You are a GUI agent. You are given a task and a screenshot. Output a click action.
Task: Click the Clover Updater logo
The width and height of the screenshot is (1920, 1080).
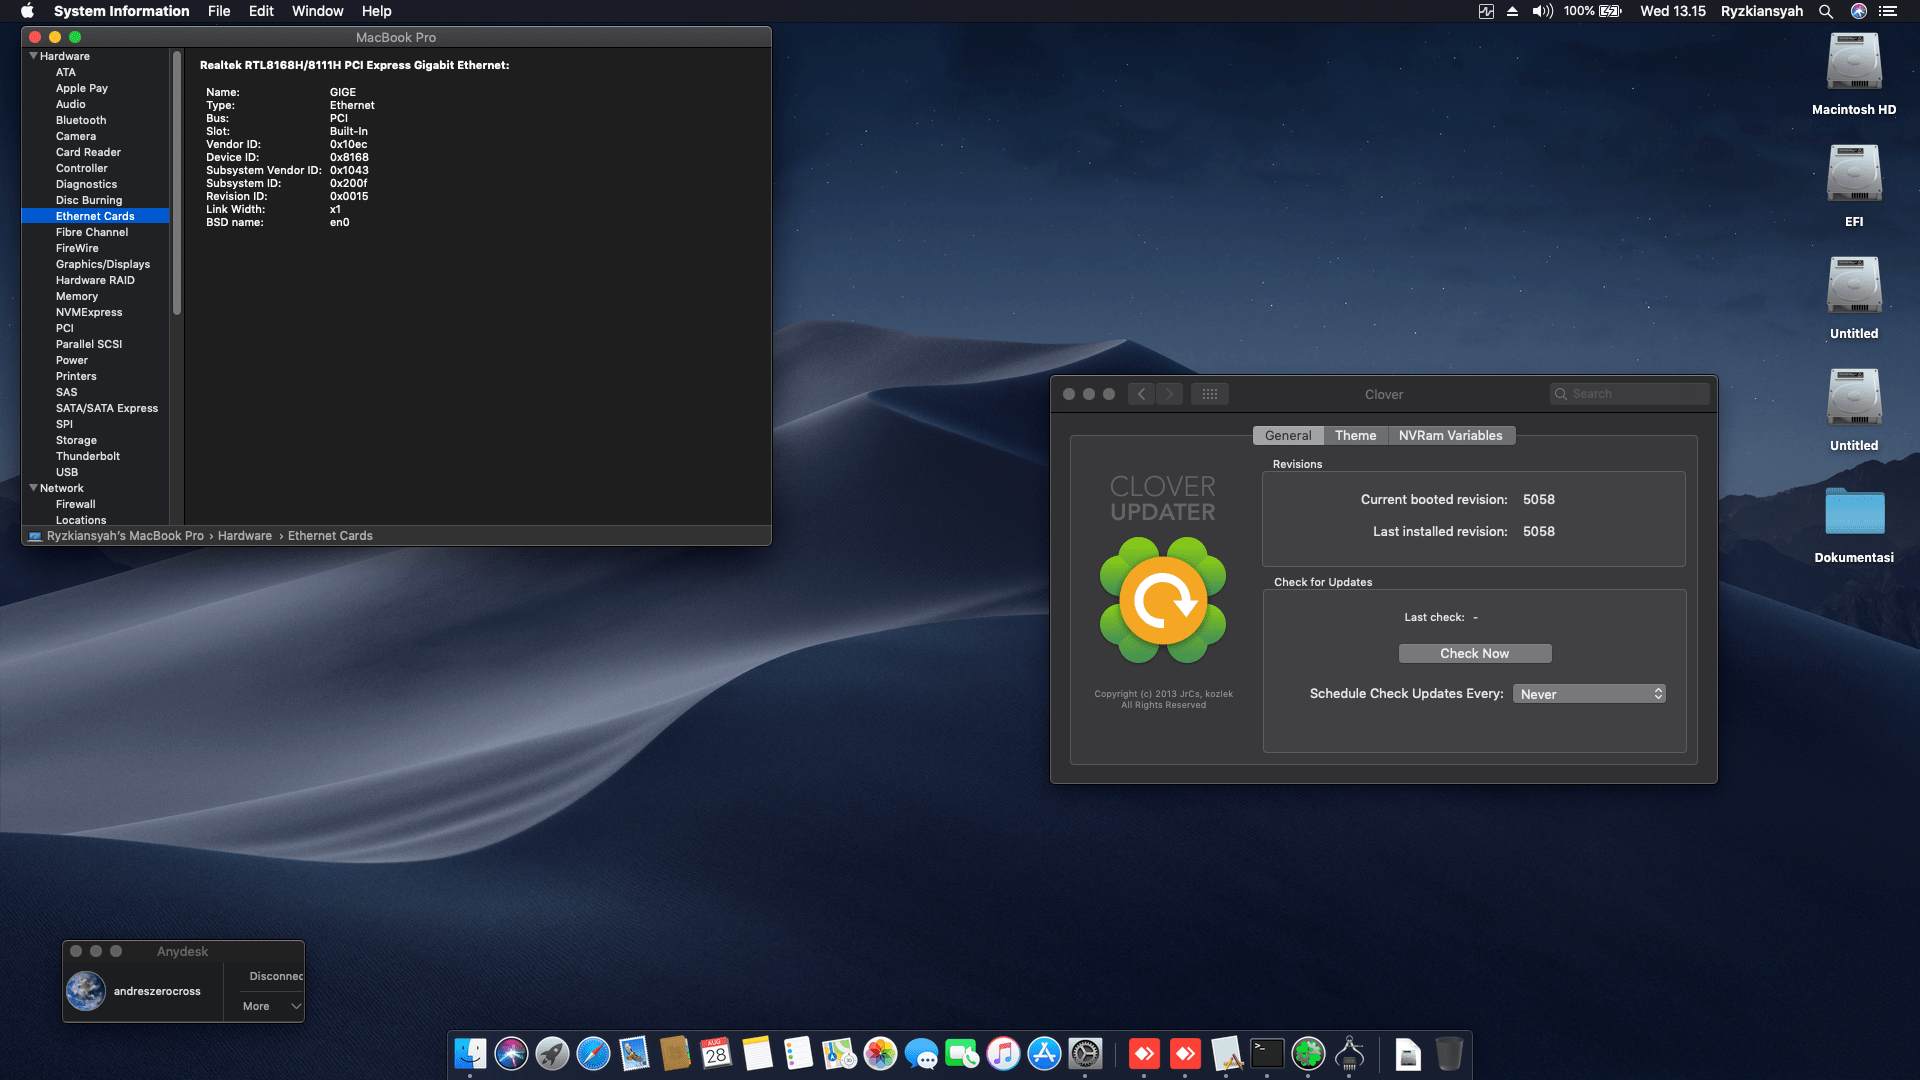[1163, 600]
